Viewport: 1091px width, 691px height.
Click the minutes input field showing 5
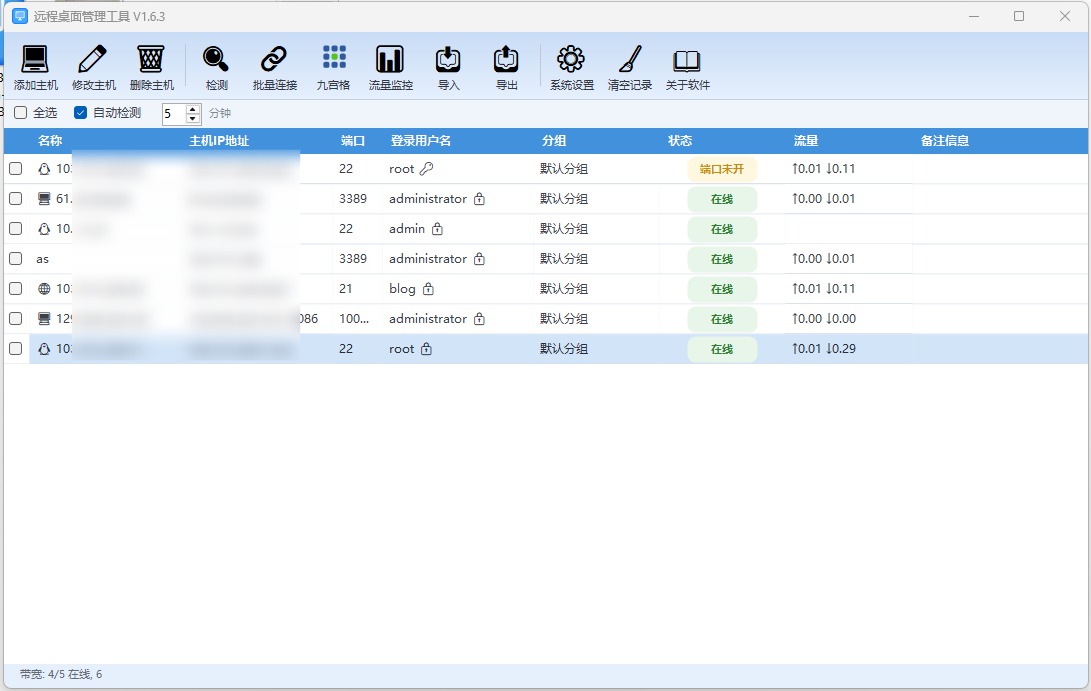pos(174,113)
